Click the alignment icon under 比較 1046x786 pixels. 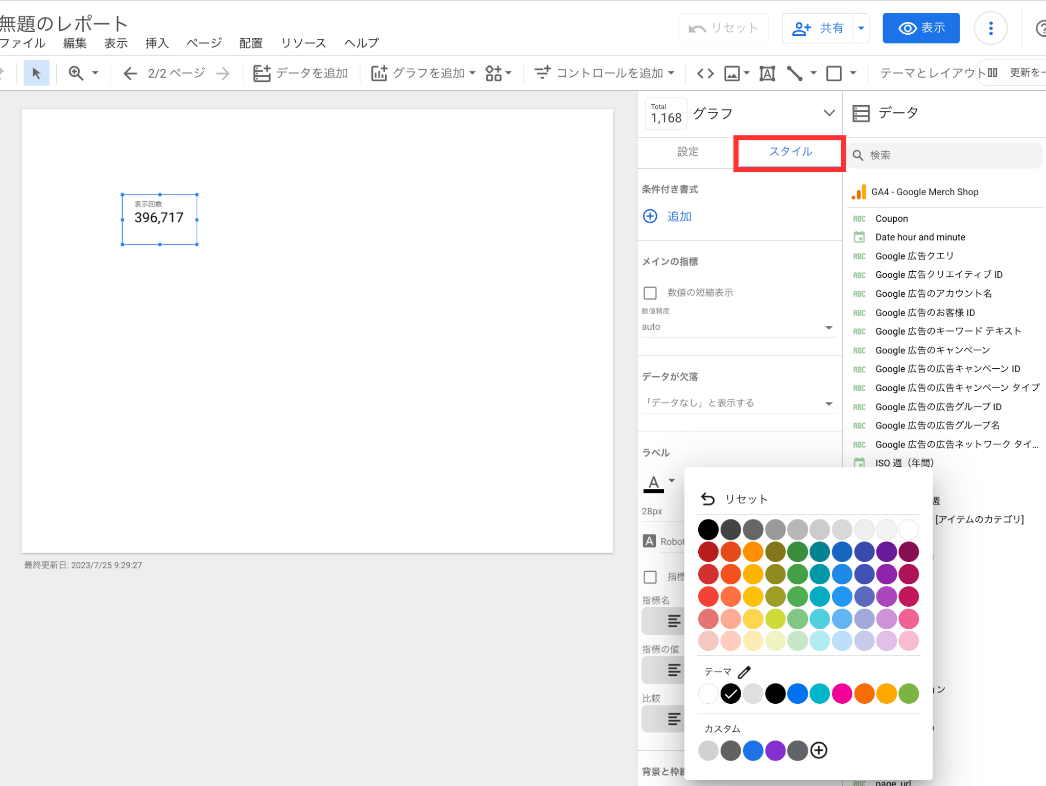[674, 719]
